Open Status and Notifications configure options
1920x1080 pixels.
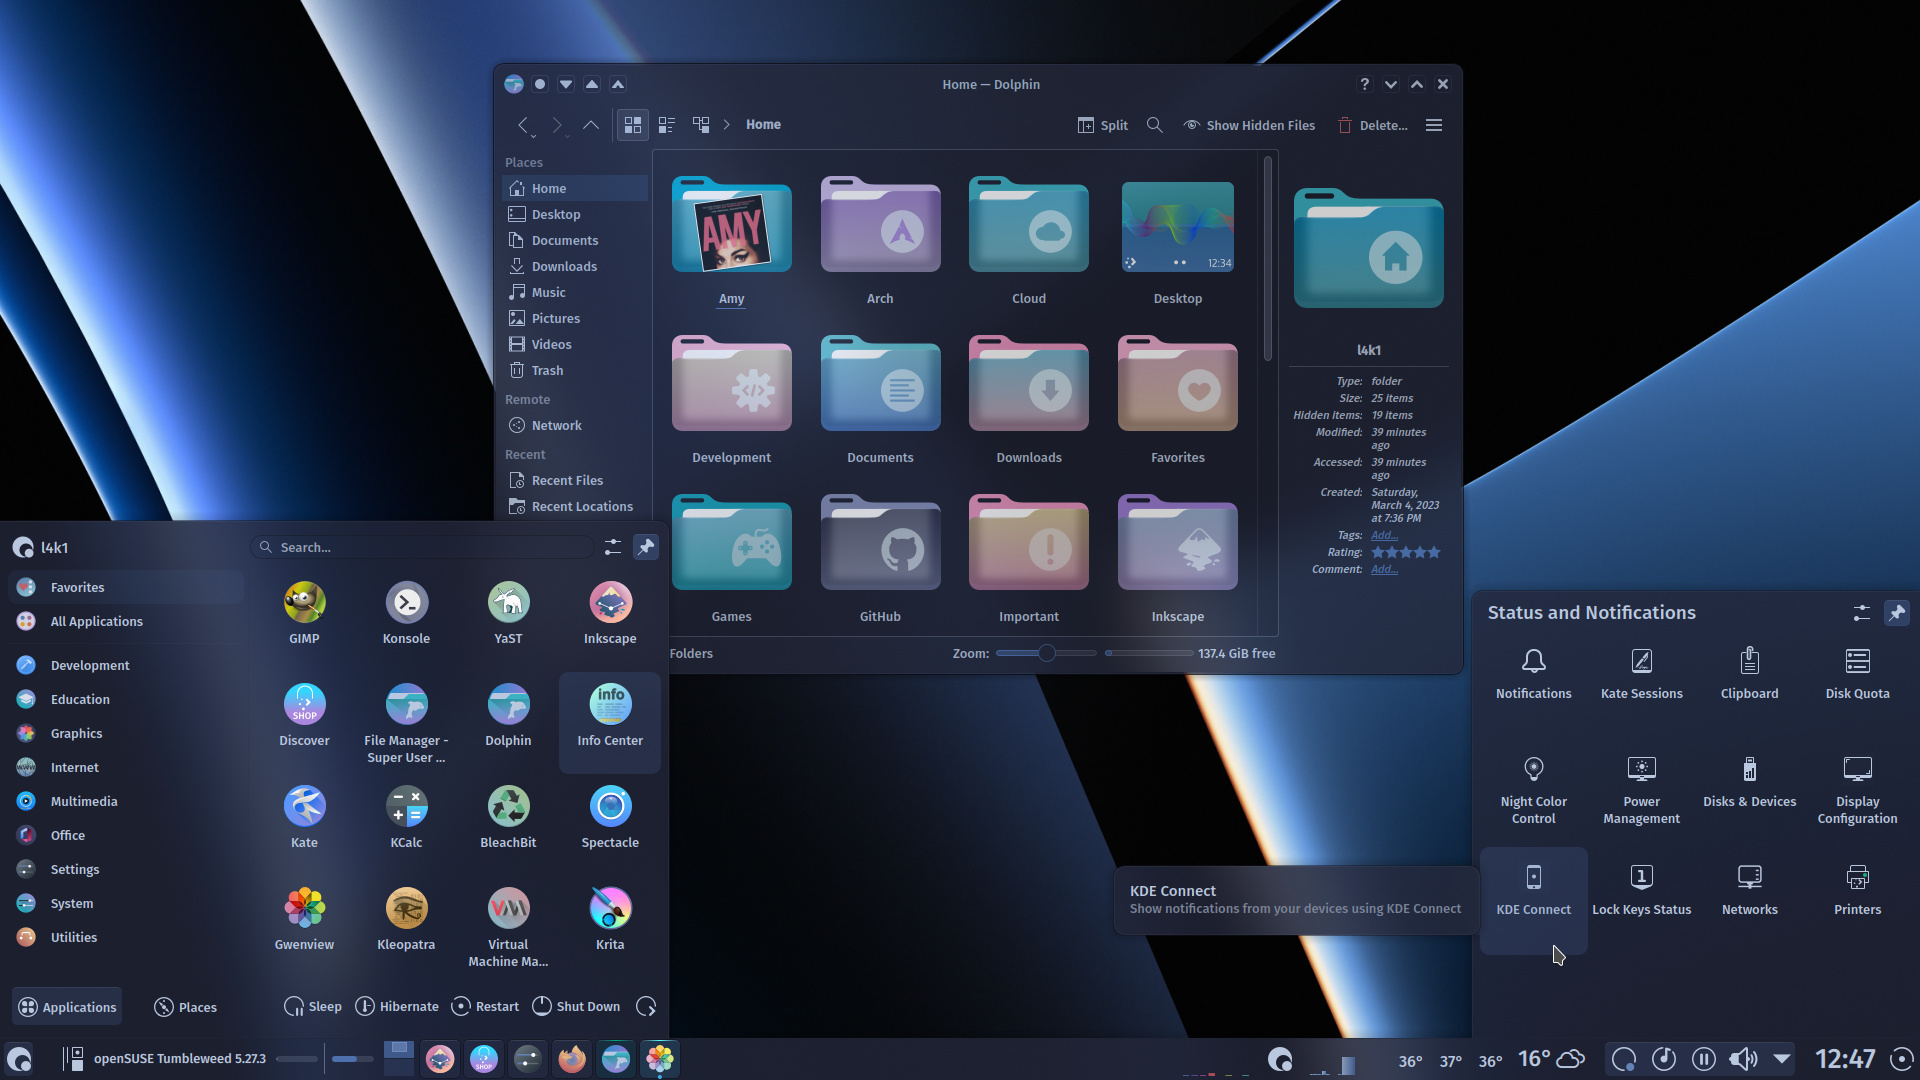[x=1861, y=612]
